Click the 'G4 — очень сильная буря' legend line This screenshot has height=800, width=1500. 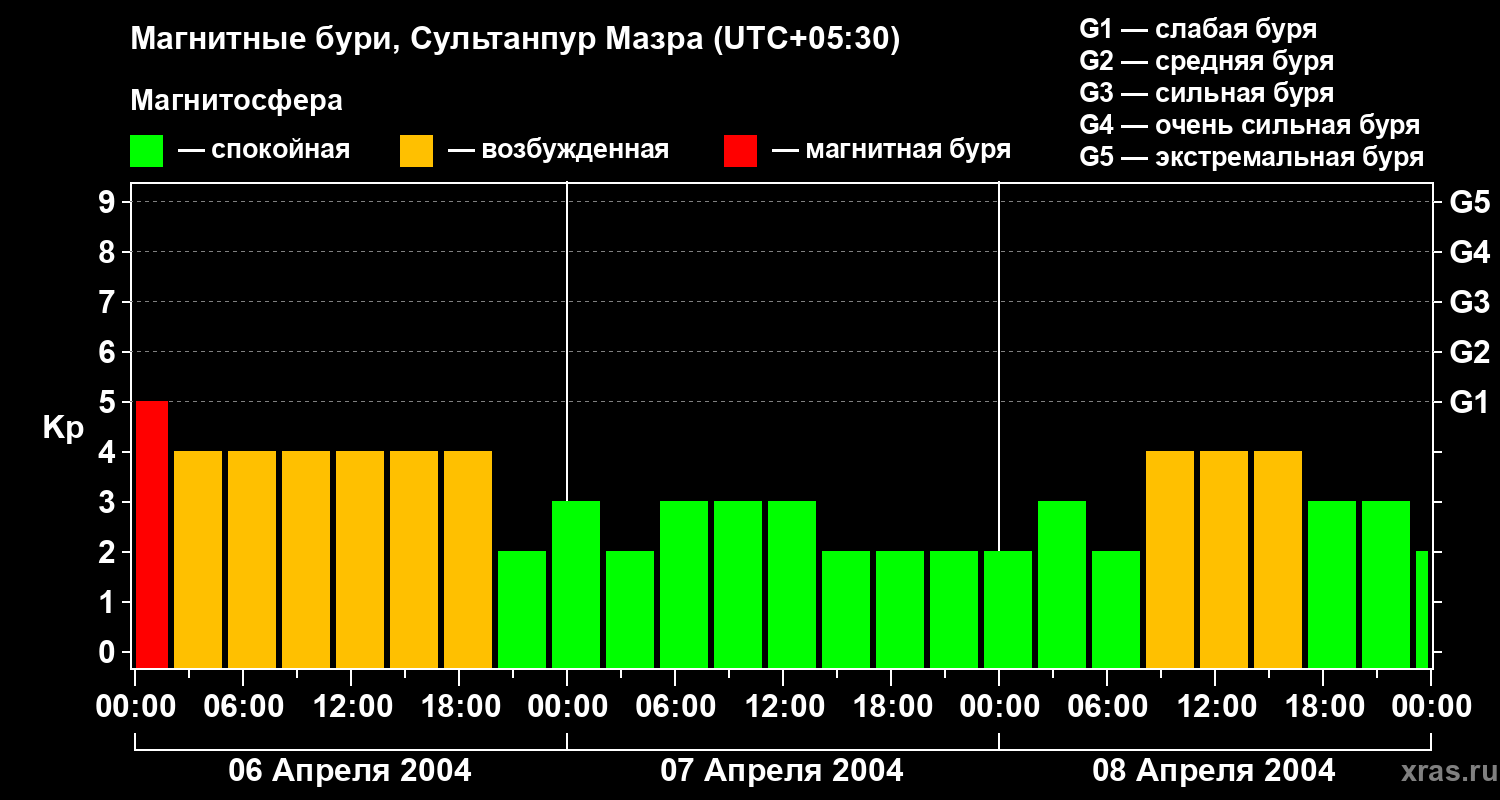(x=1250, y=125)
